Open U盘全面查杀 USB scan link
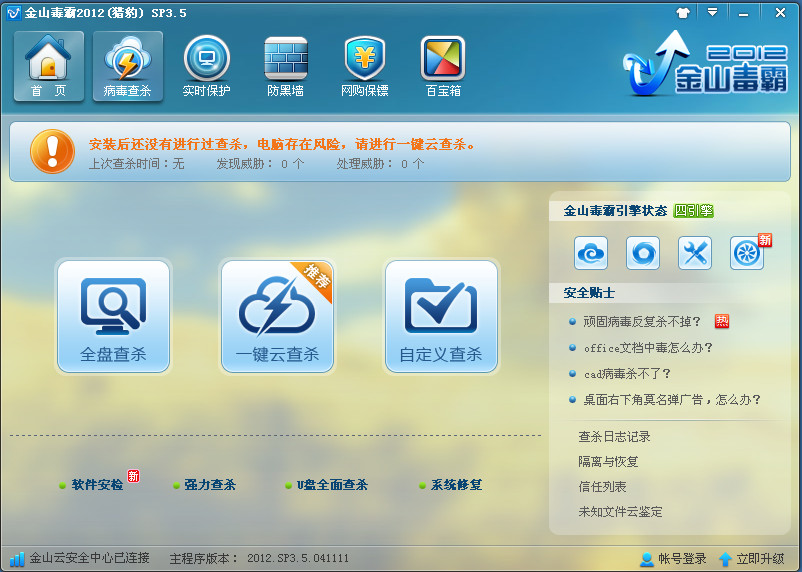 point(331,485)
